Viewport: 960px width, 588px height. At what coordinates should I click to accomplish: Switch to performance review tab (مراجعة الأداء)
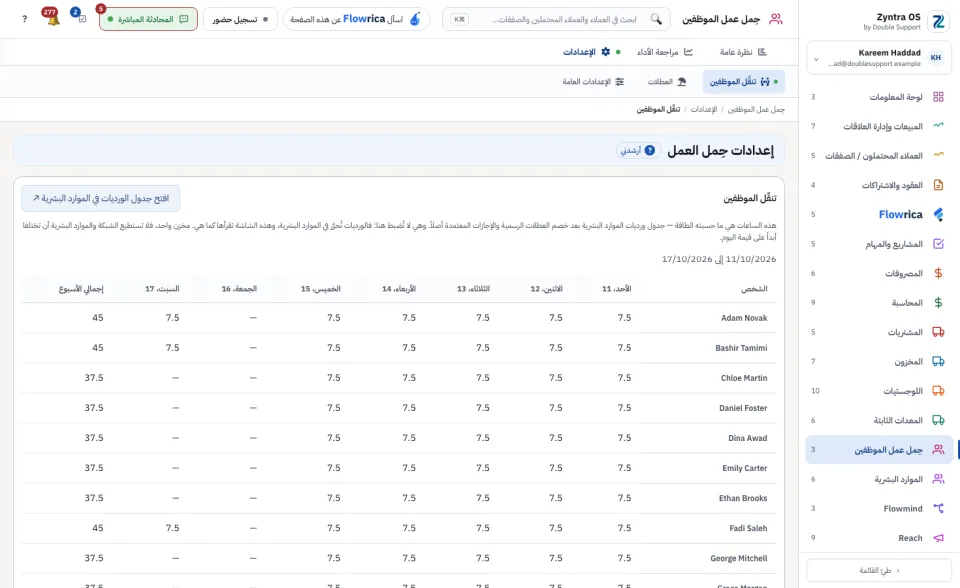coord(665,52)
